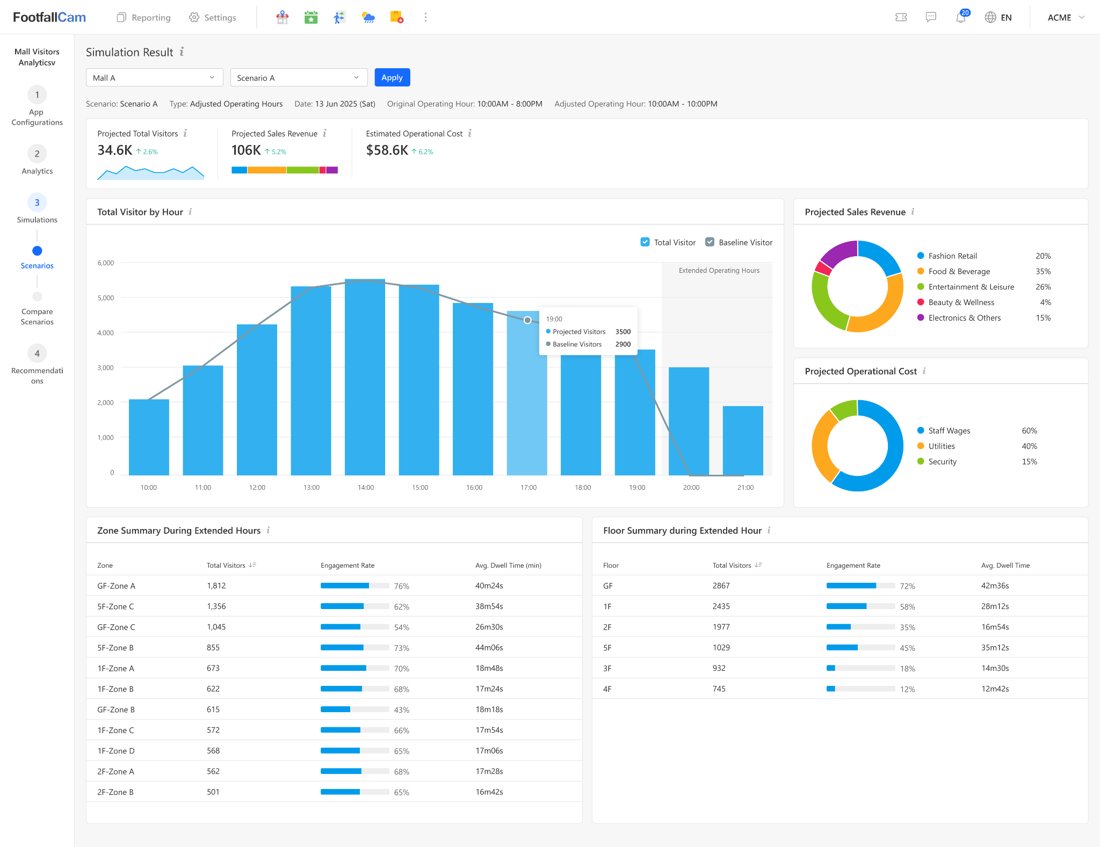This screenshot has width=1100, height=847.
Task: Click GF-Zone A engagement rate bar
Action: tap(355, 585)
